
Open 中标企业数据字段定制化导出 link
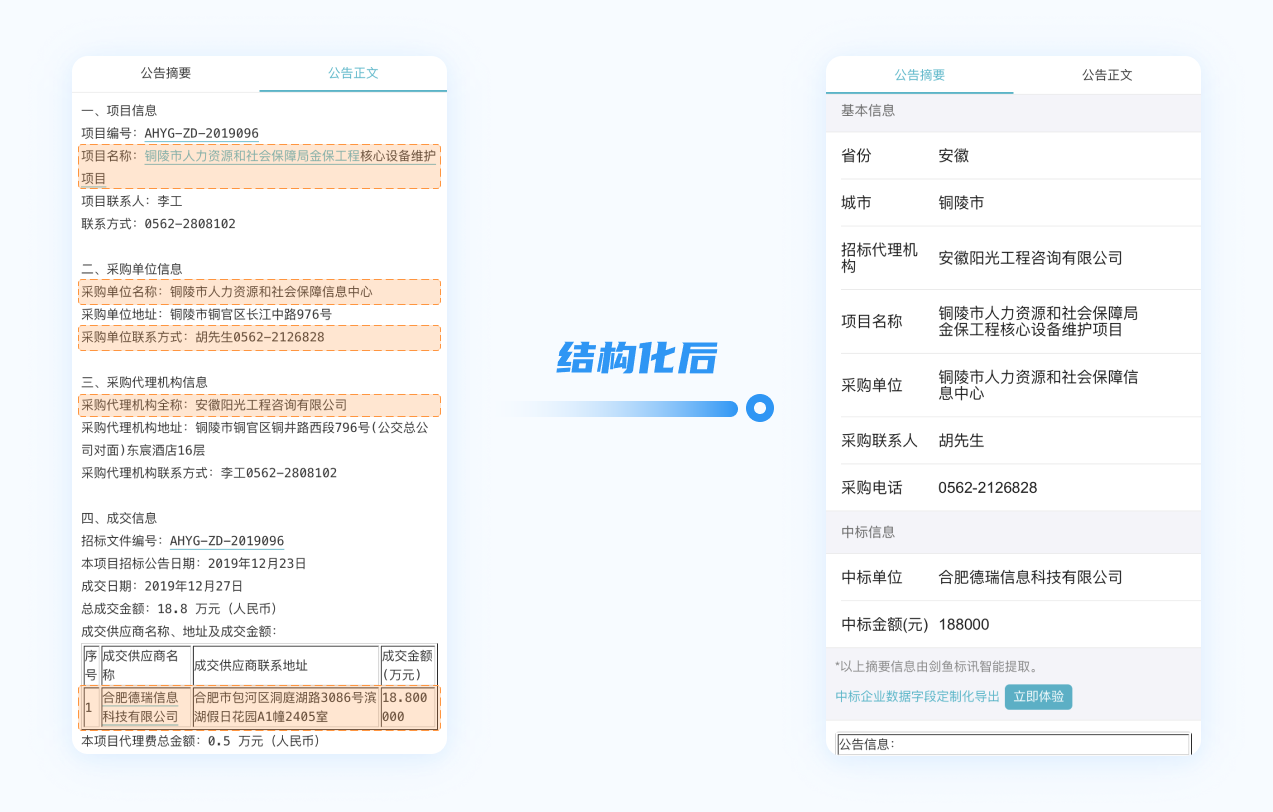point(917,697)
